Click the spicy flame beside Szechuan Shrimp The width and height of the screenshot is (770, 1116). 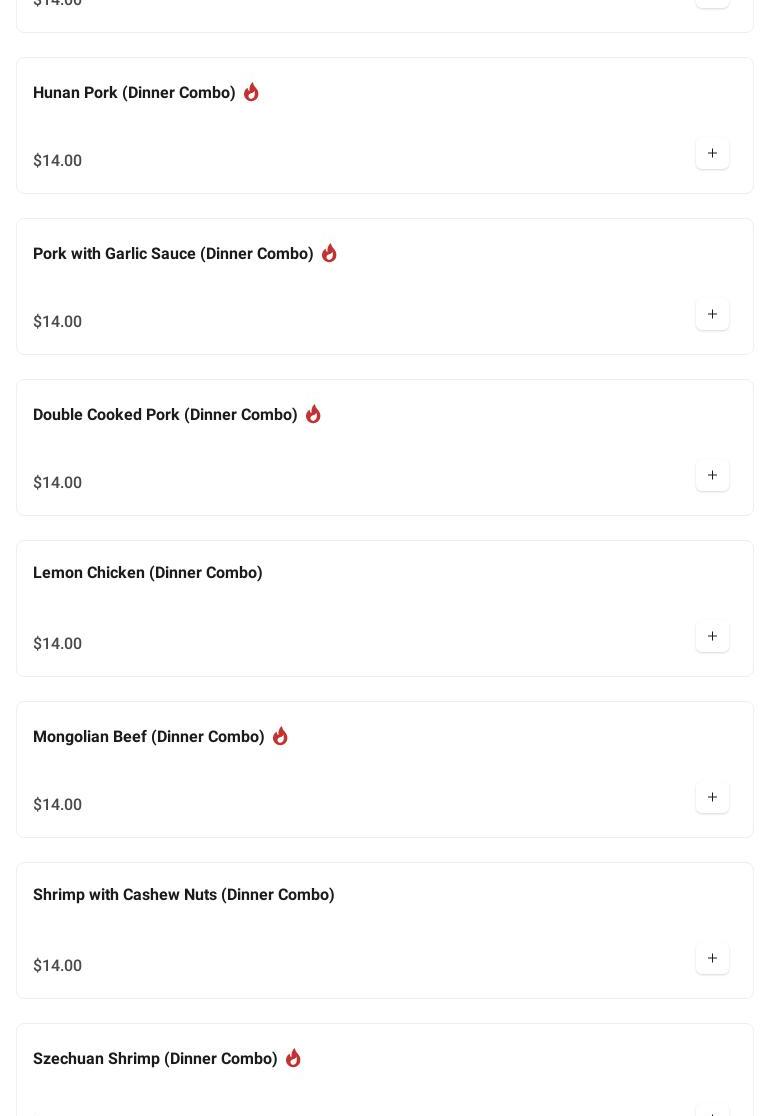[293, 1058]
